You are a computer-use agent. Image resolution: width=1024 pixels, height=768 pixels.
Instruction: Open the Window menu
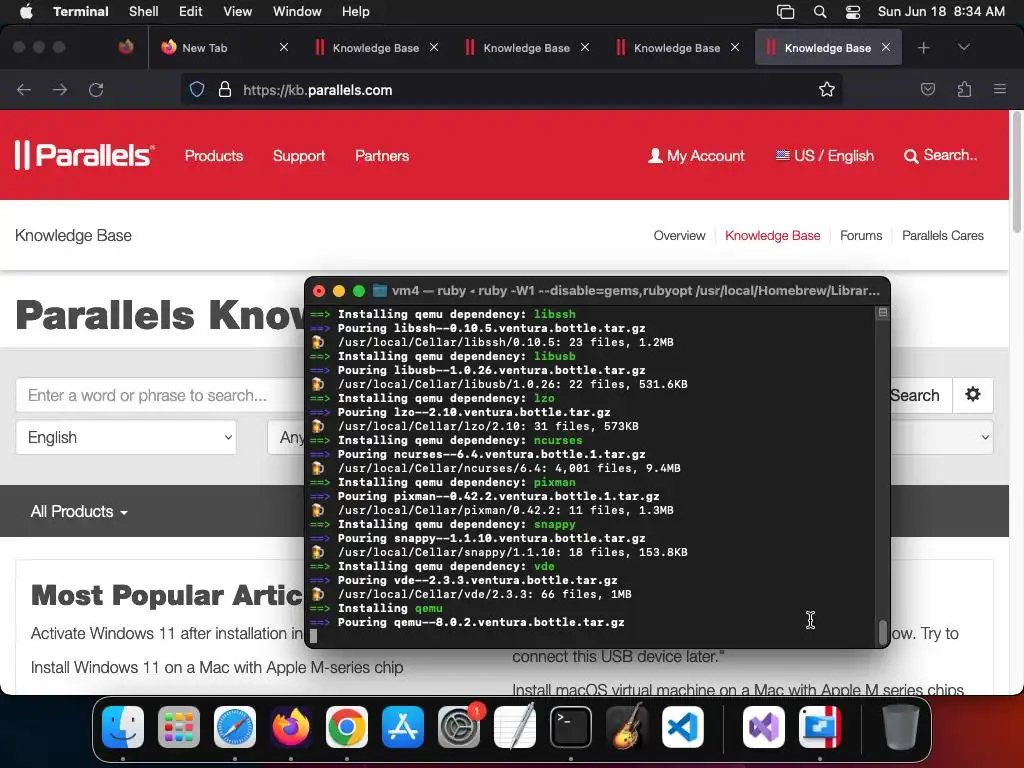pos(296,11)
